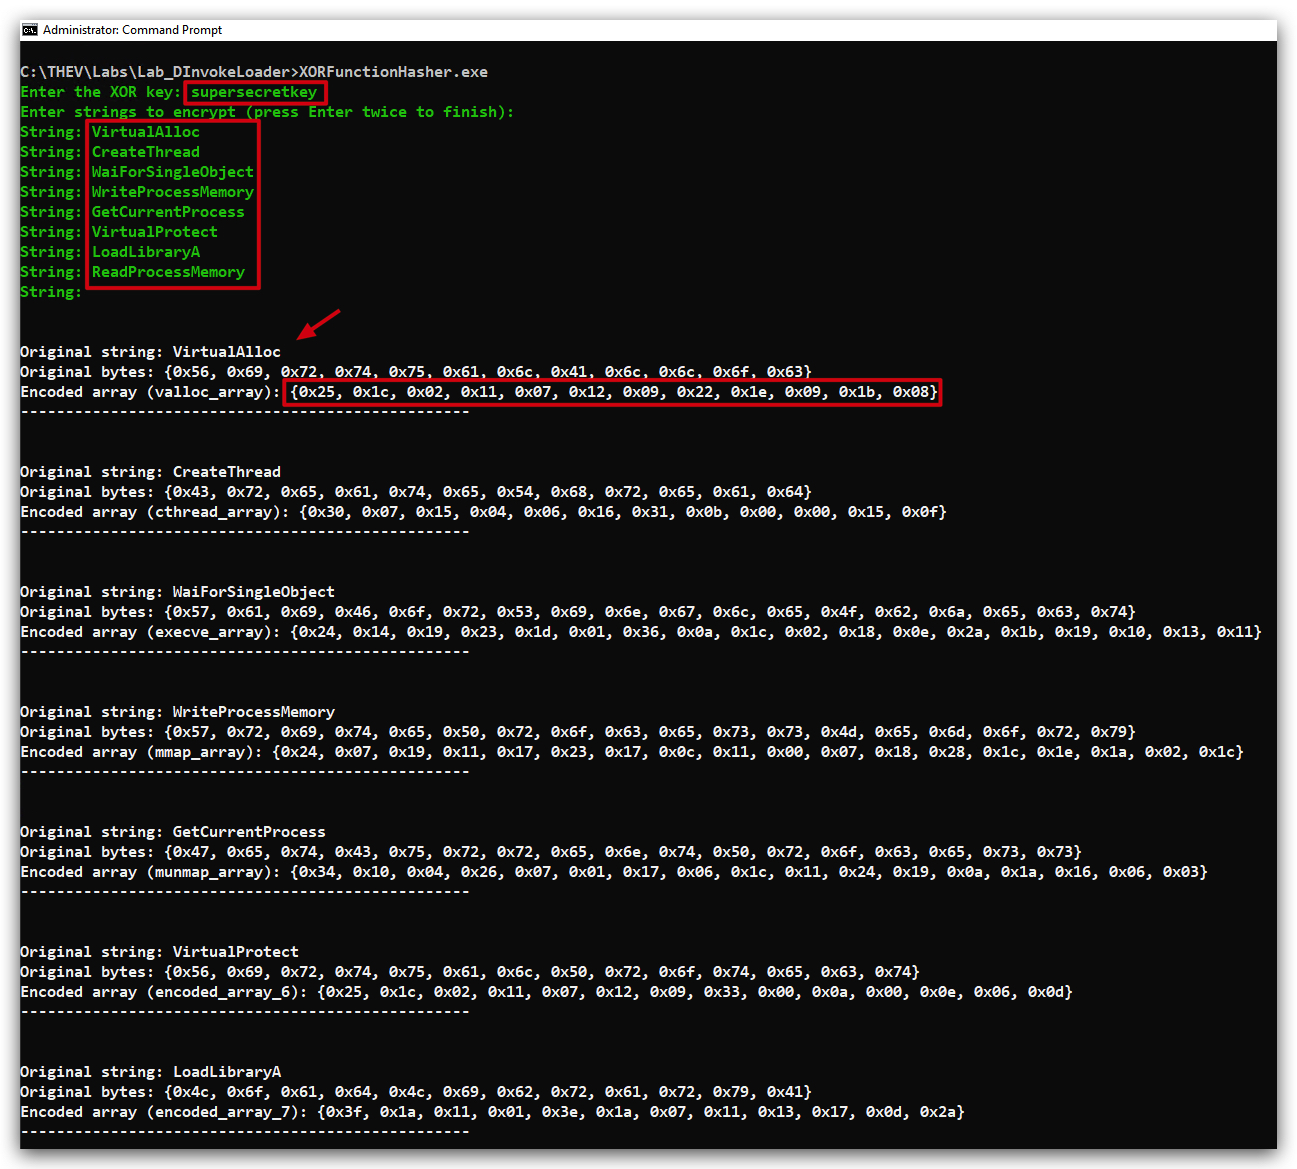The image size is (1297, 1169).
Task: Select the valloc_array encoded hex bytes
Action: (614, 392)
